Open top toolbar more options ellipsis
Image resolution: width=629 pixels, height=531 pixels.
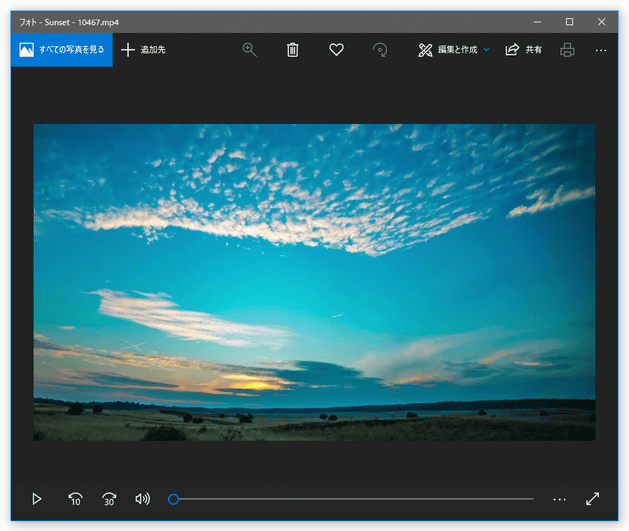click(x=601, y=50)
